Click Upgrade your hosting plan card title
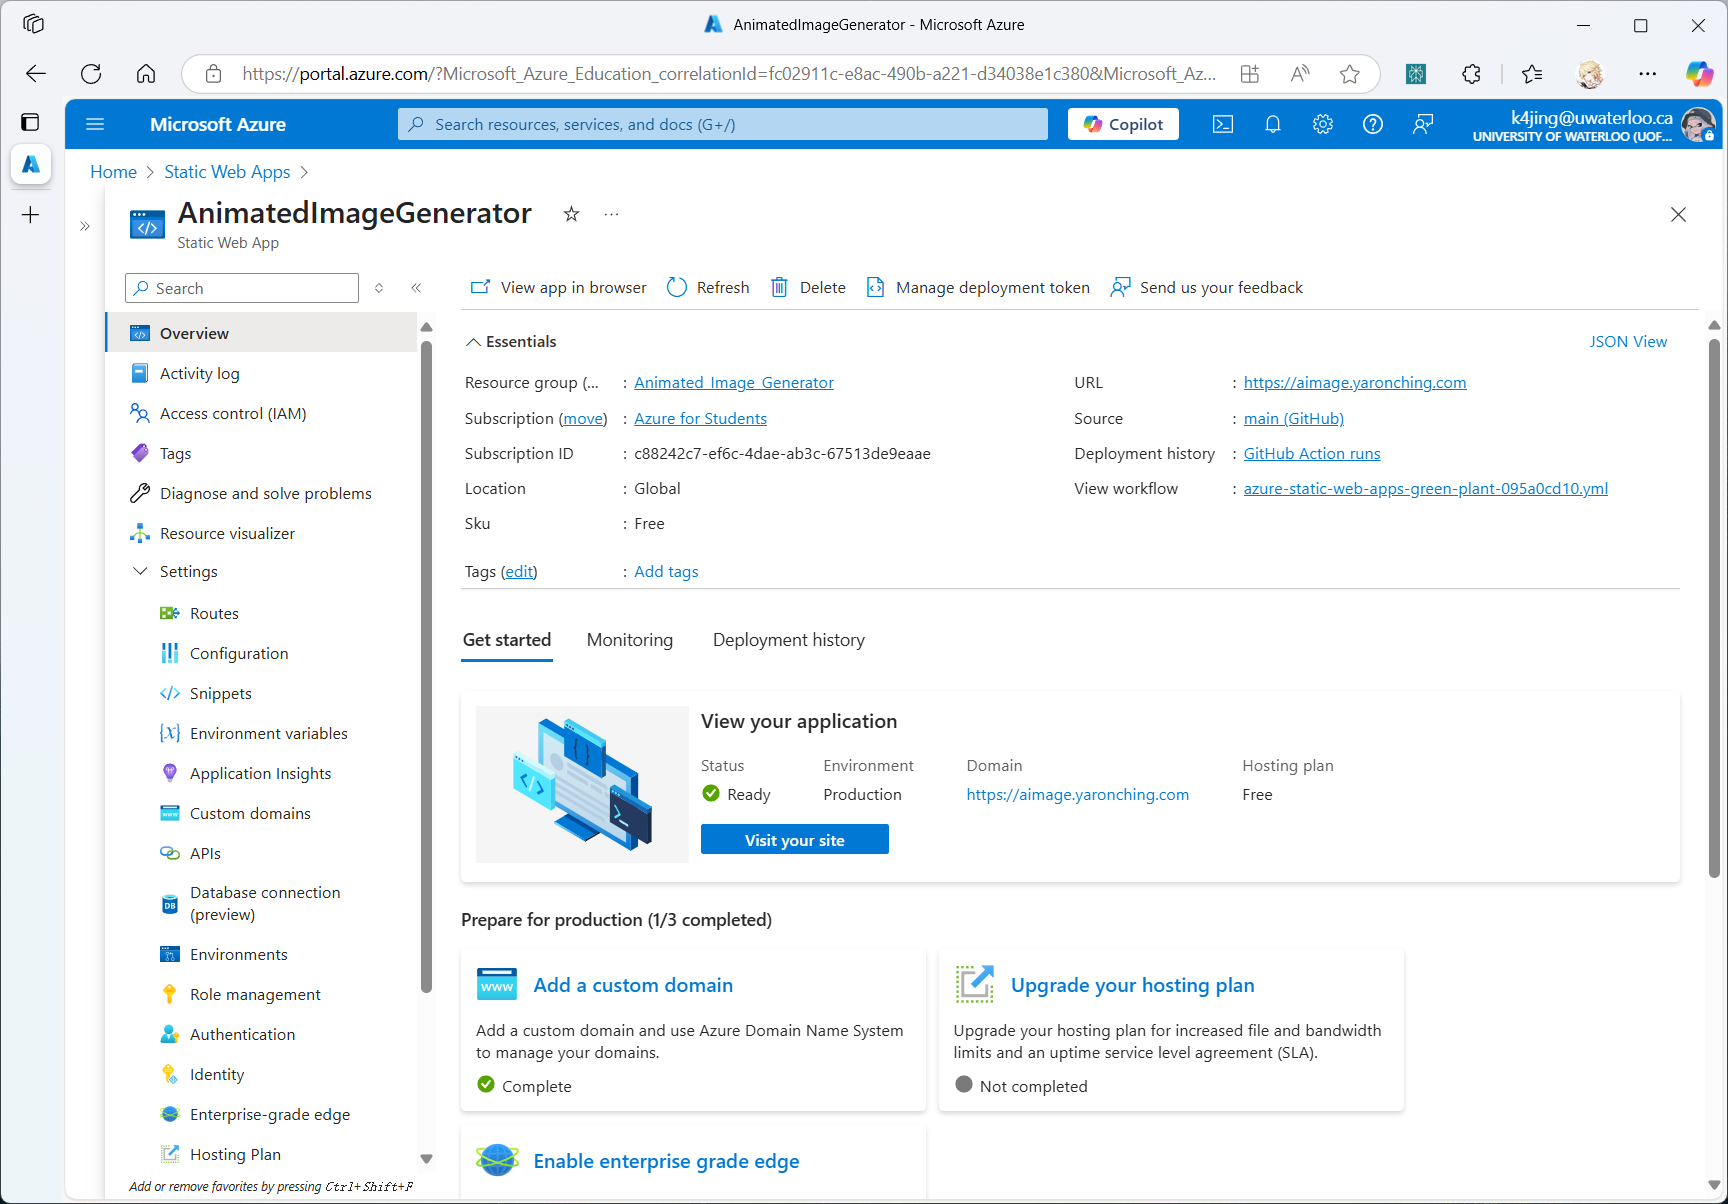1728x1204 pixels. [1132, 985]
